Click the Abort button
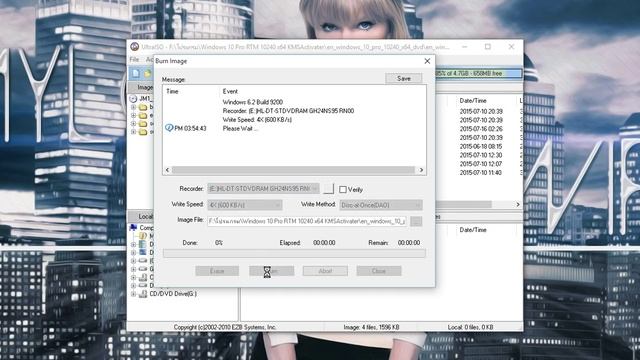640x360 pixels. (x=325, y=271)
